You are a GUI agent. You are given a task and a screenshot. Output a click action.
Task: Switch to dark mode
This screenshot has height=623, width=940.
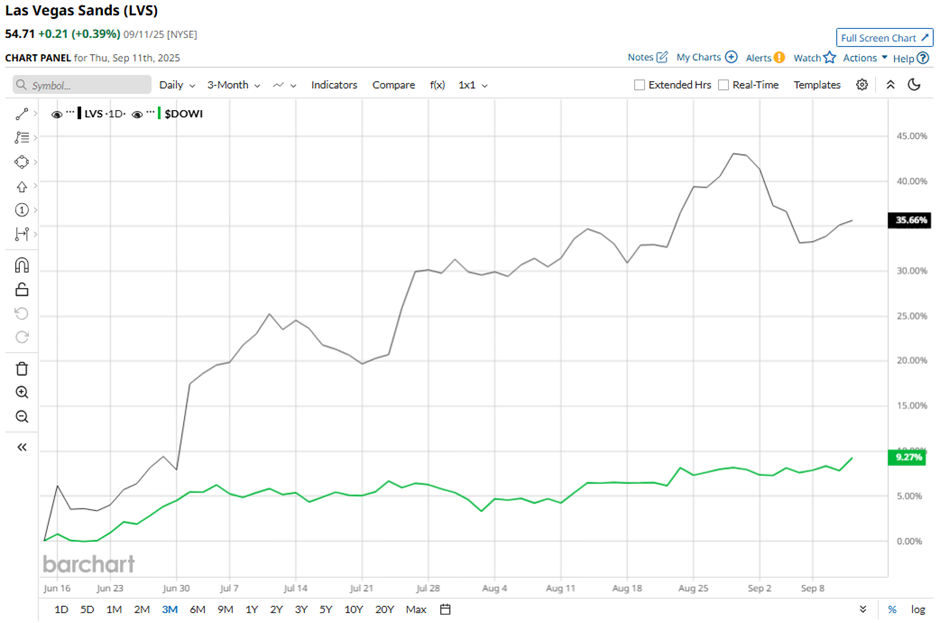coord(914,85)
